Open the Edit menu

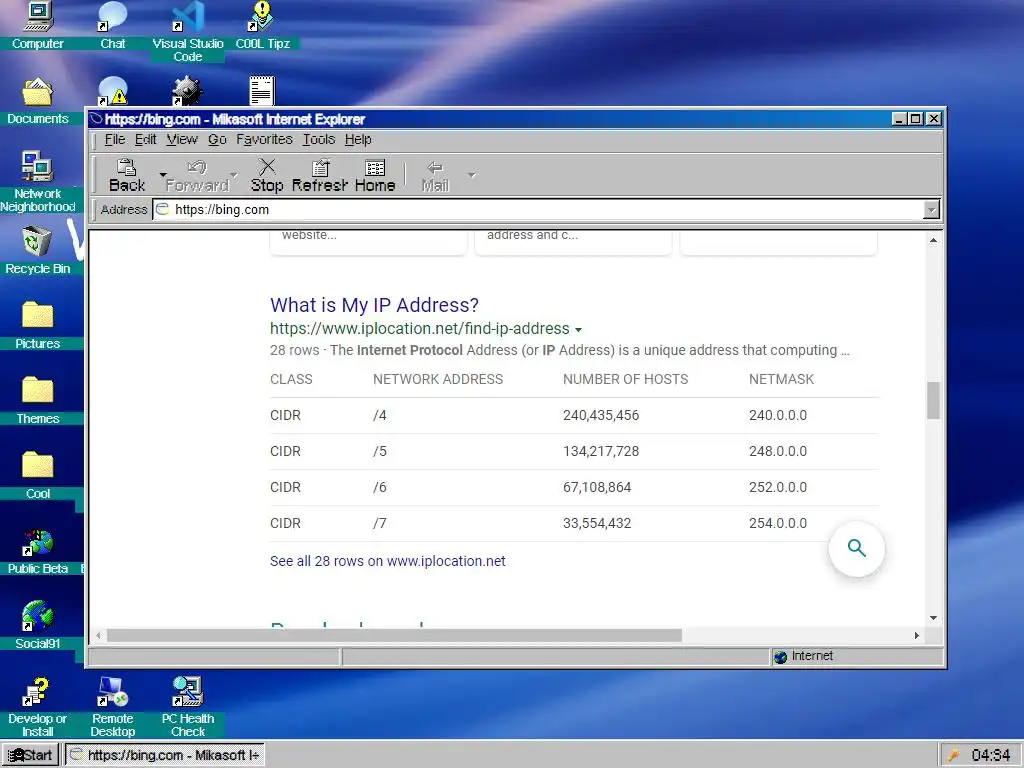(x=145, y=139)
